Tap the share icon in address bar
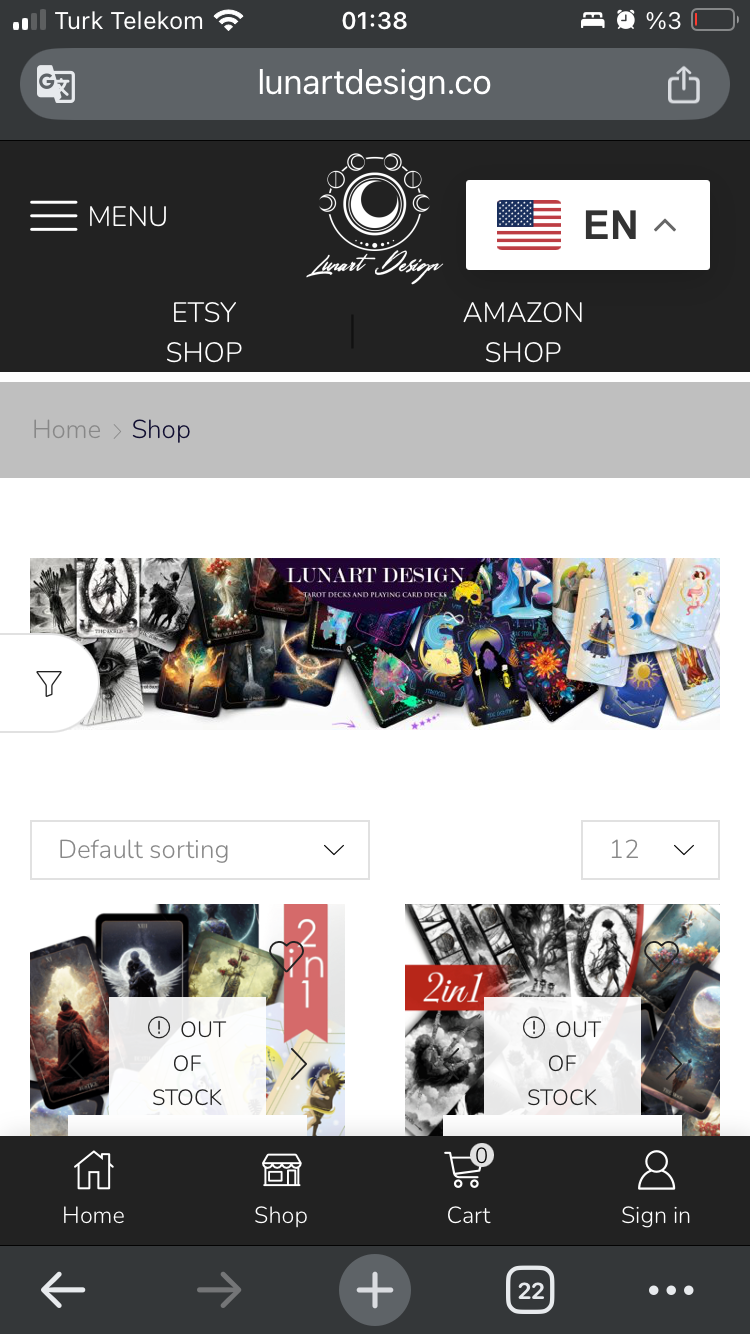Image resolution: width=750 pixels, height=1334 pixels. [683, 83]
